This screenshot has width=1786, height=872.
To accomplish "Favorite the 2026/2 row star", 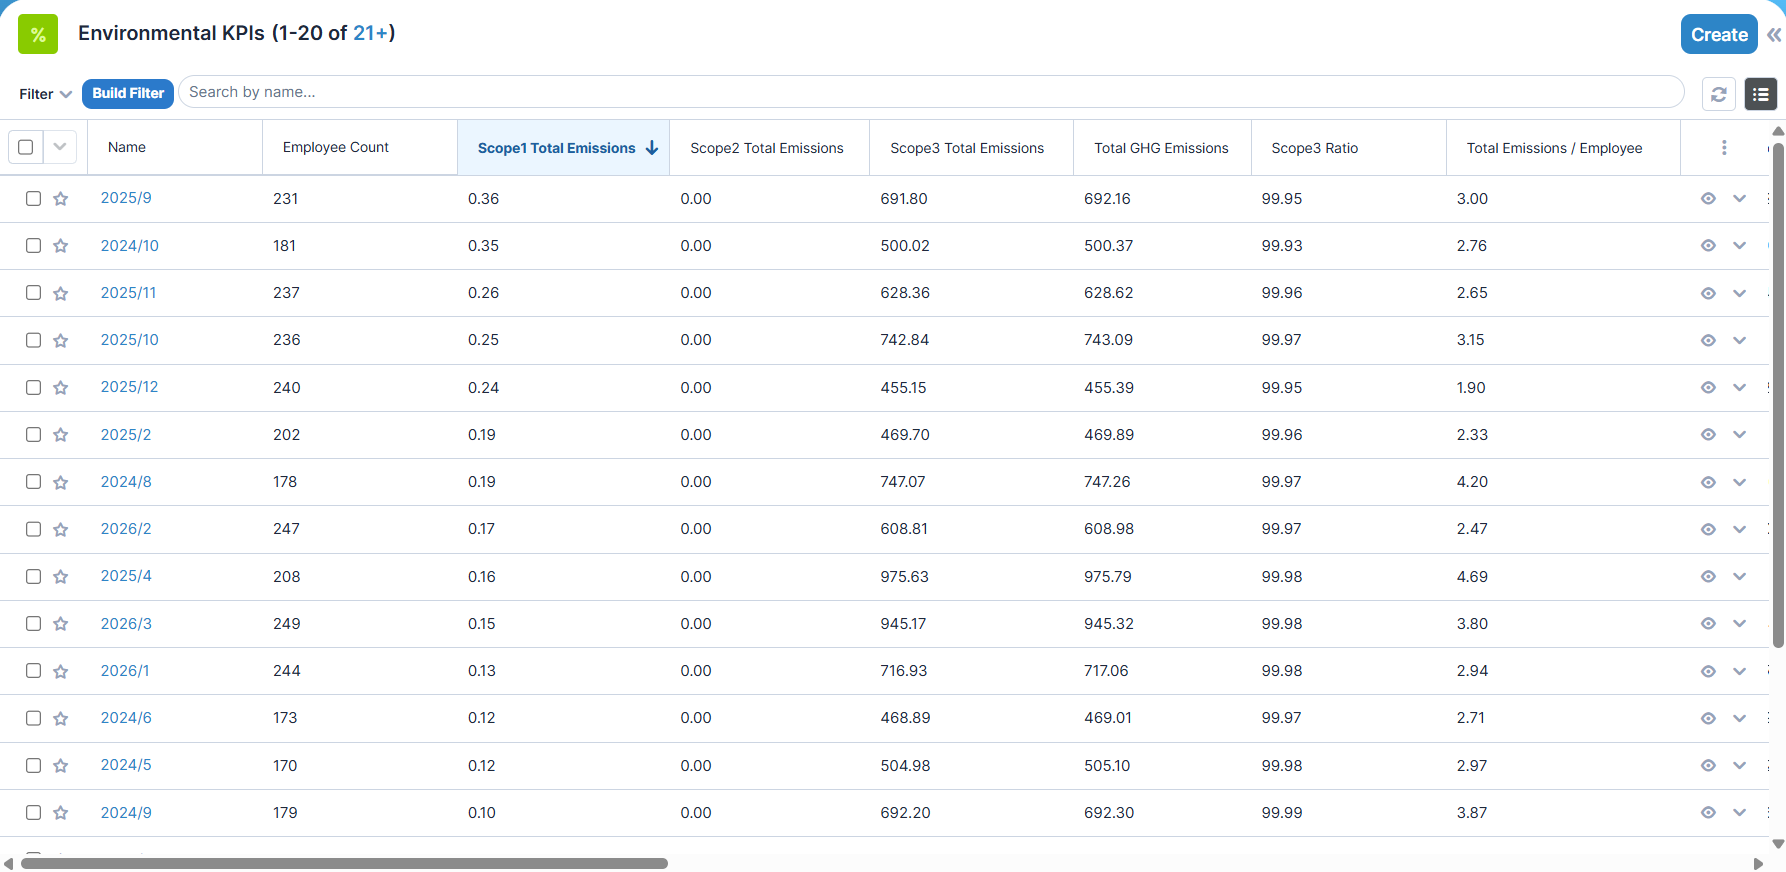I will coord(61,529).
